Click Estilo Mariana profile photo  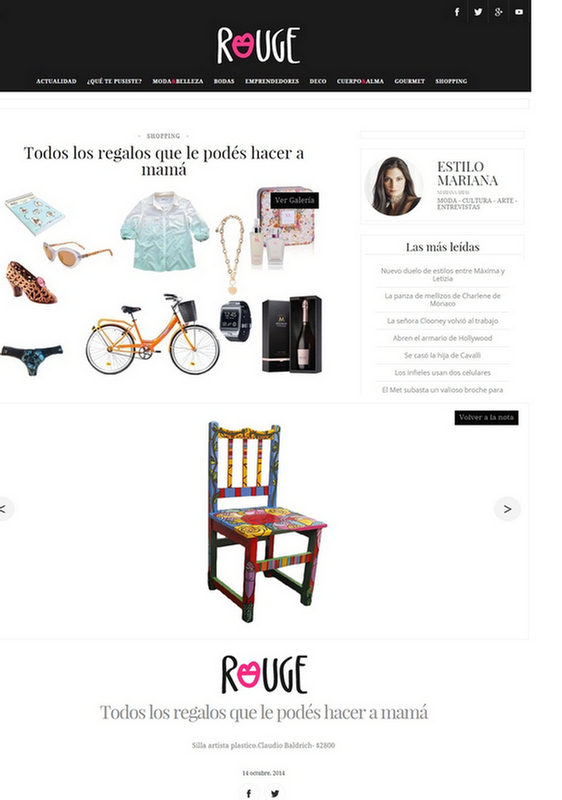(x=393, y=186)
